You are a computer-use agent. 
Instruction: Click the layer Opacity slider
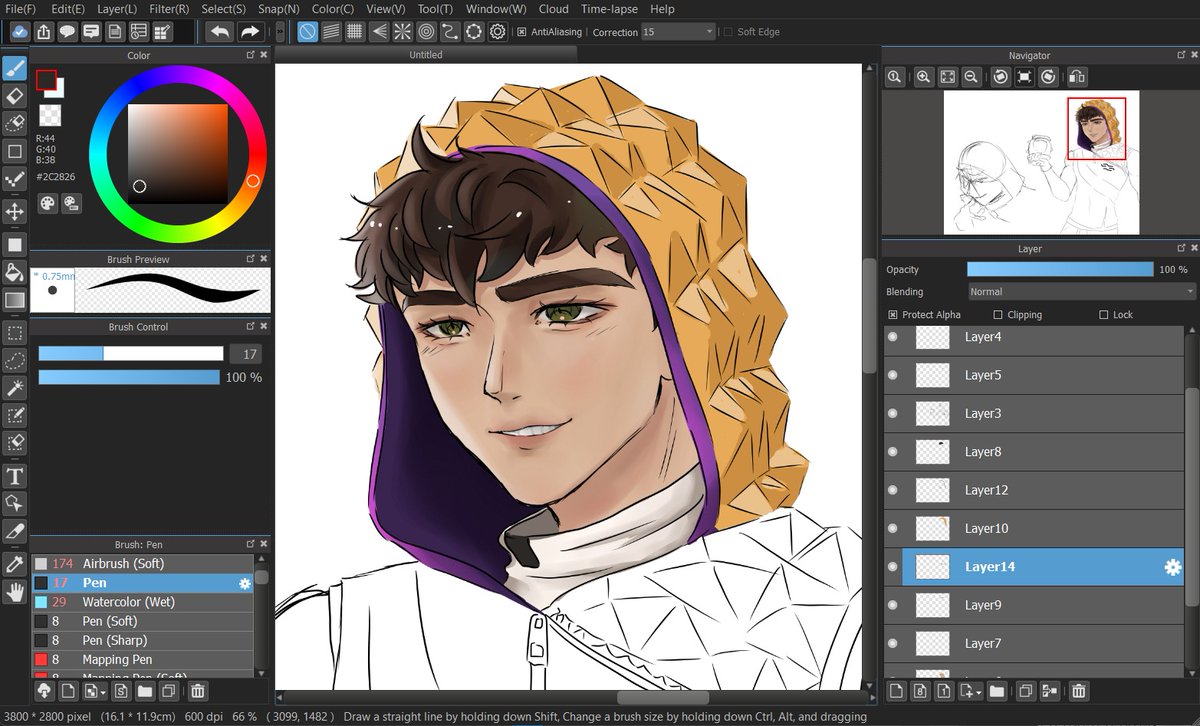(1060, 269)
